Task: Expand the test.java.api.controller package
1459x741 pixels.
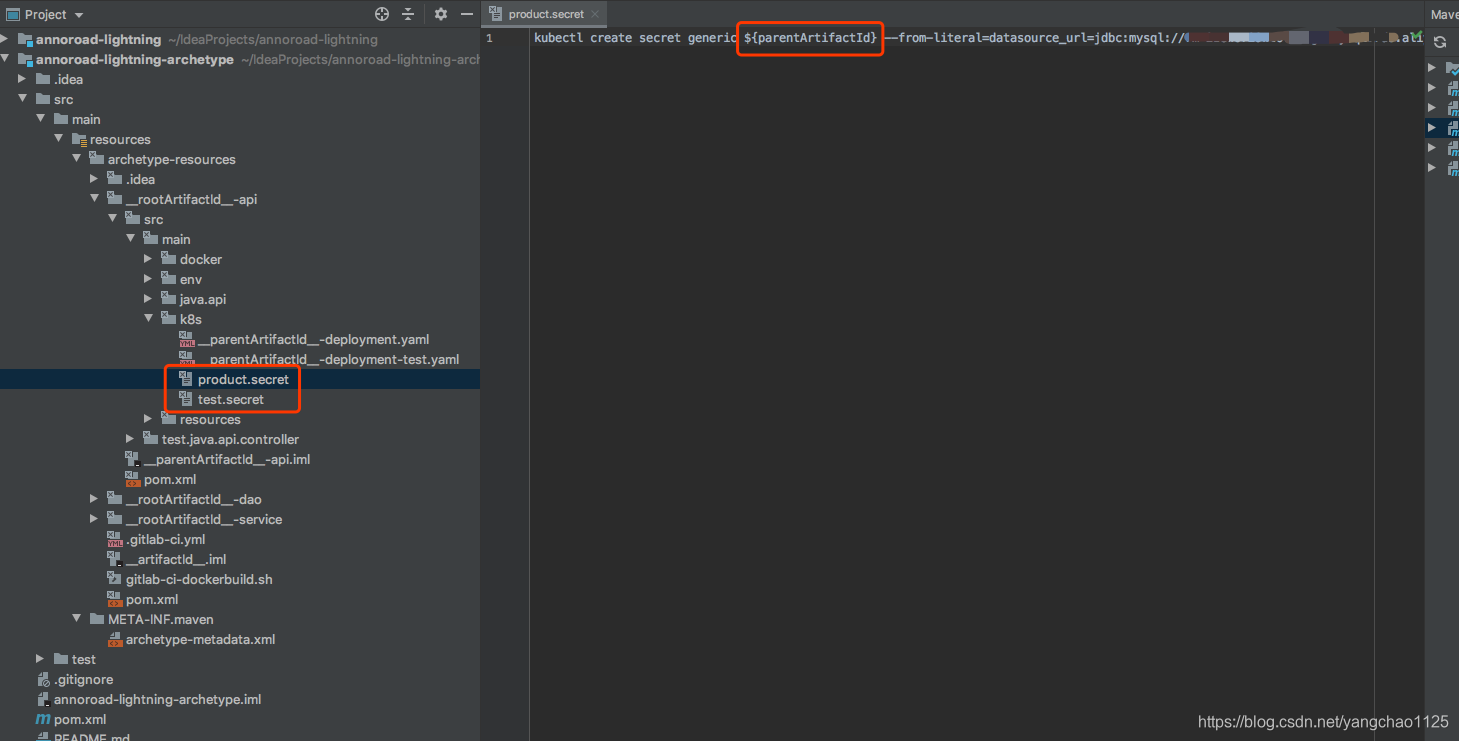Action: [x=130, y=439]
